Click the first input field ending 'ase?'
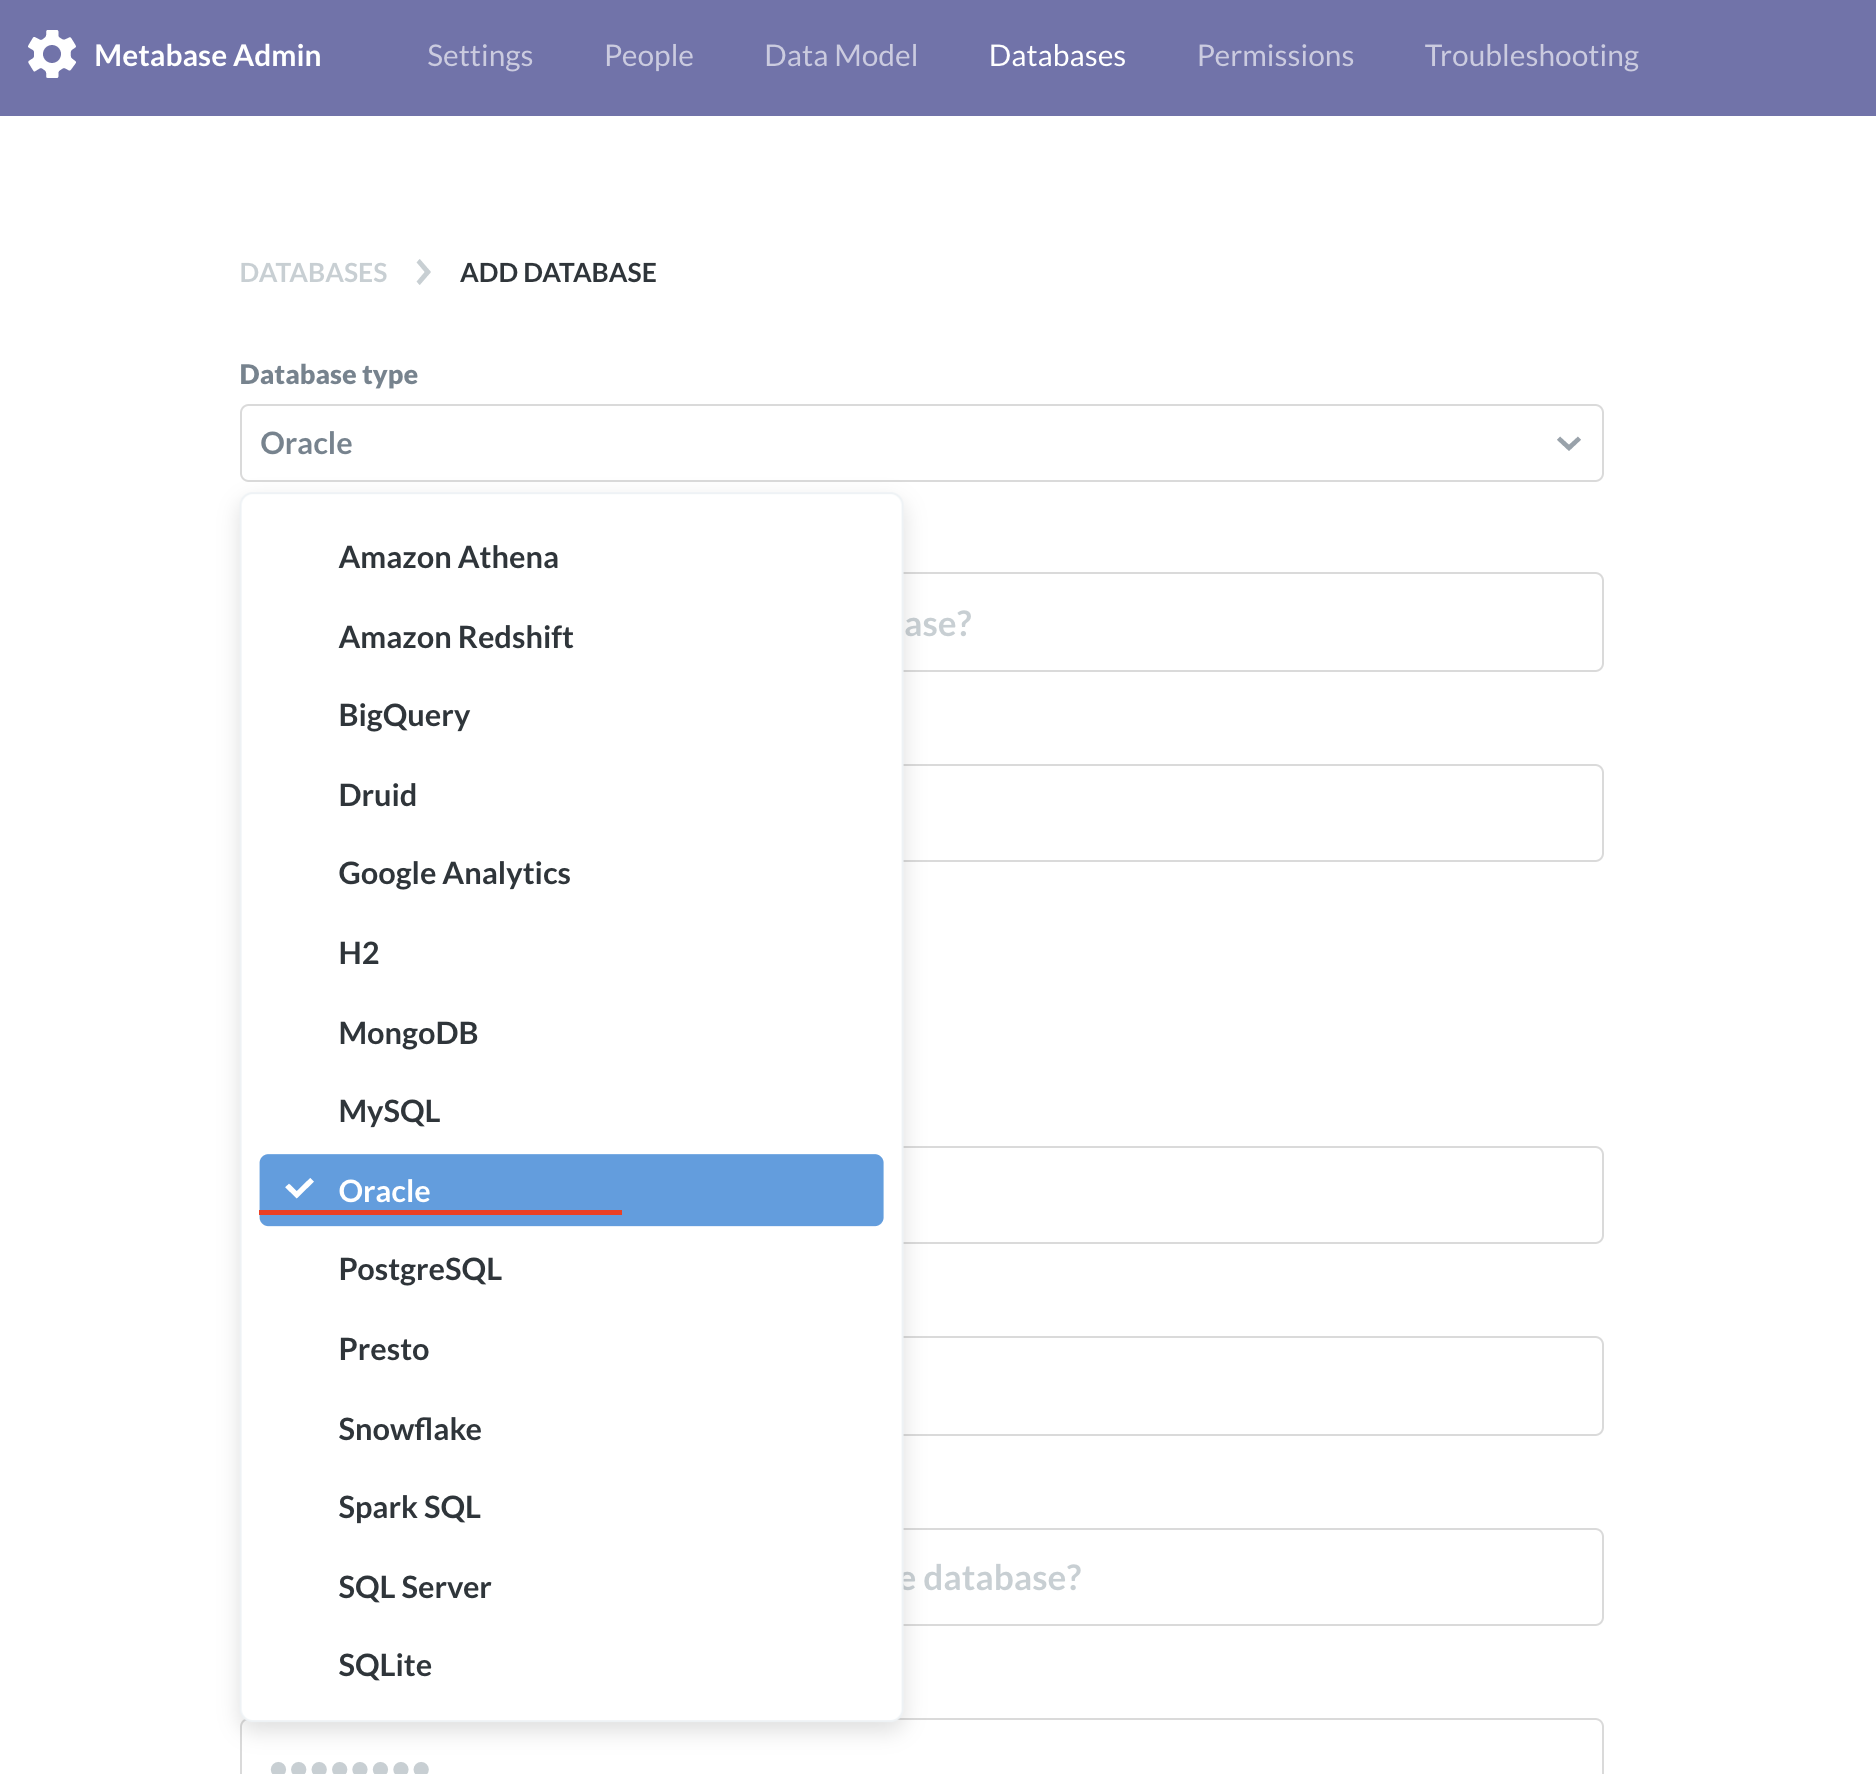Viewport: 1876px width, 1774px height. [1252, 622]
